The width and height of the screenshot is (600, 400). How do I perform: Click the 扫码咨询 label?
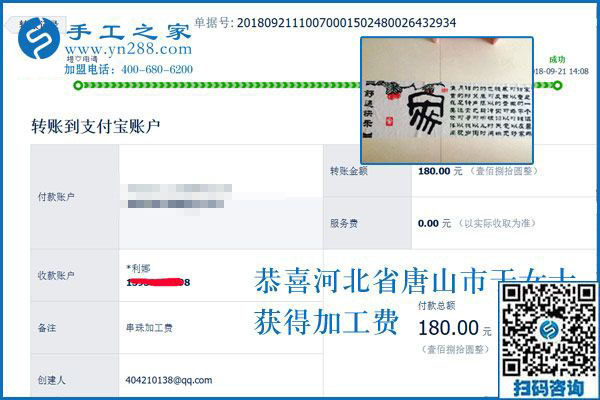[x=549, y=388]
